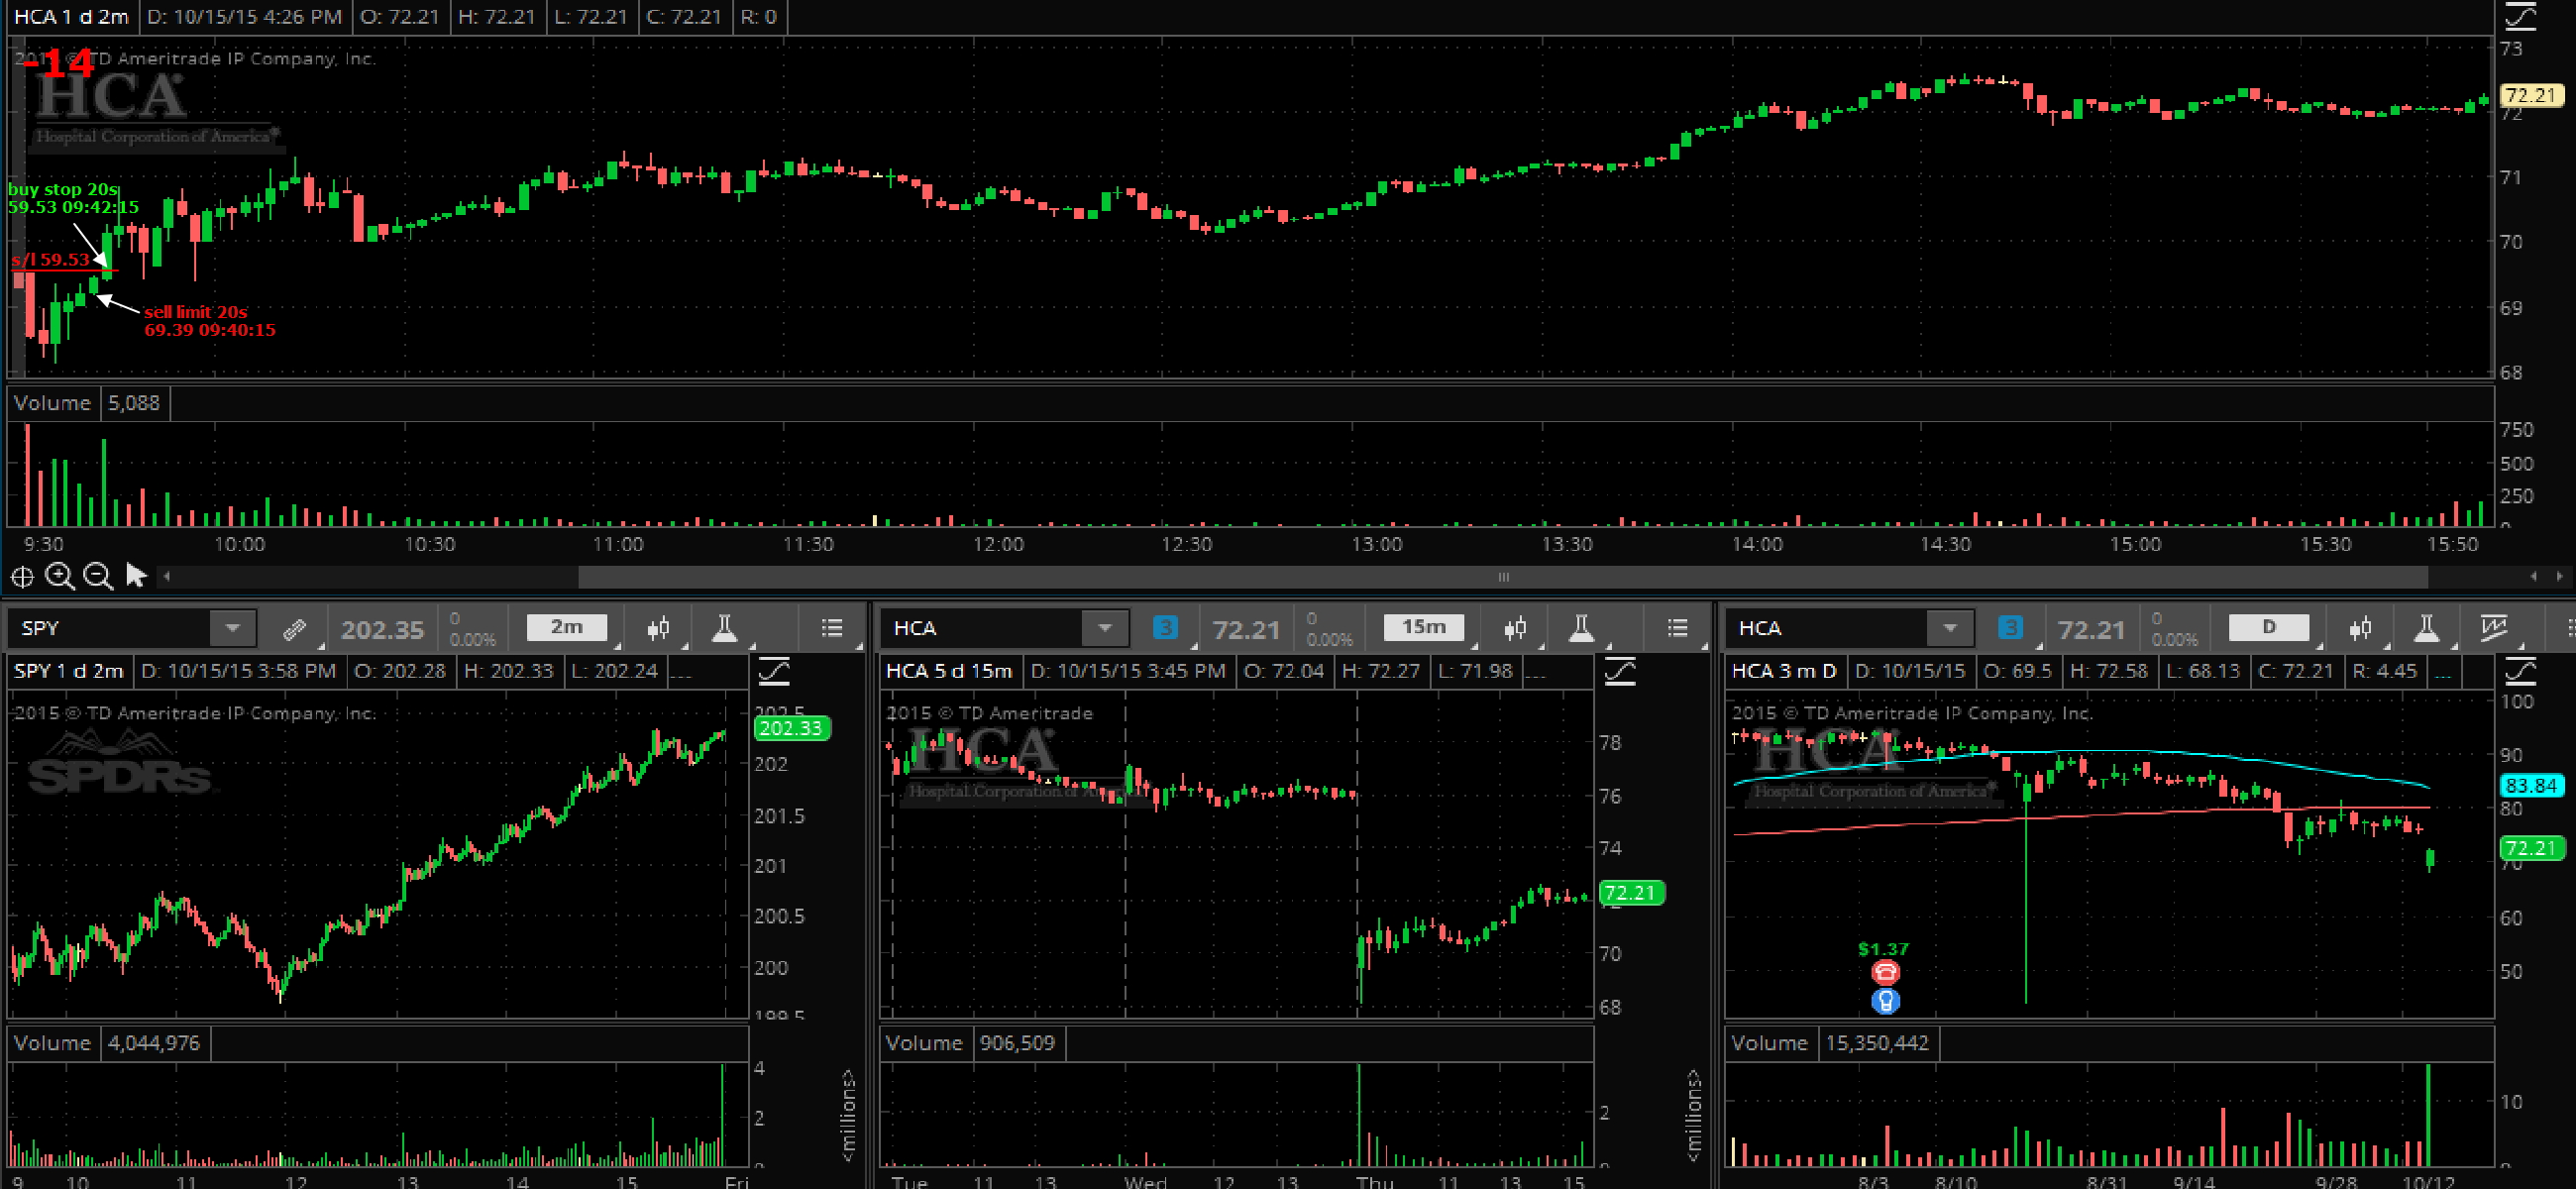Select the pointer cursor drawing tool

pyautogui.click(x=136, y=575)
